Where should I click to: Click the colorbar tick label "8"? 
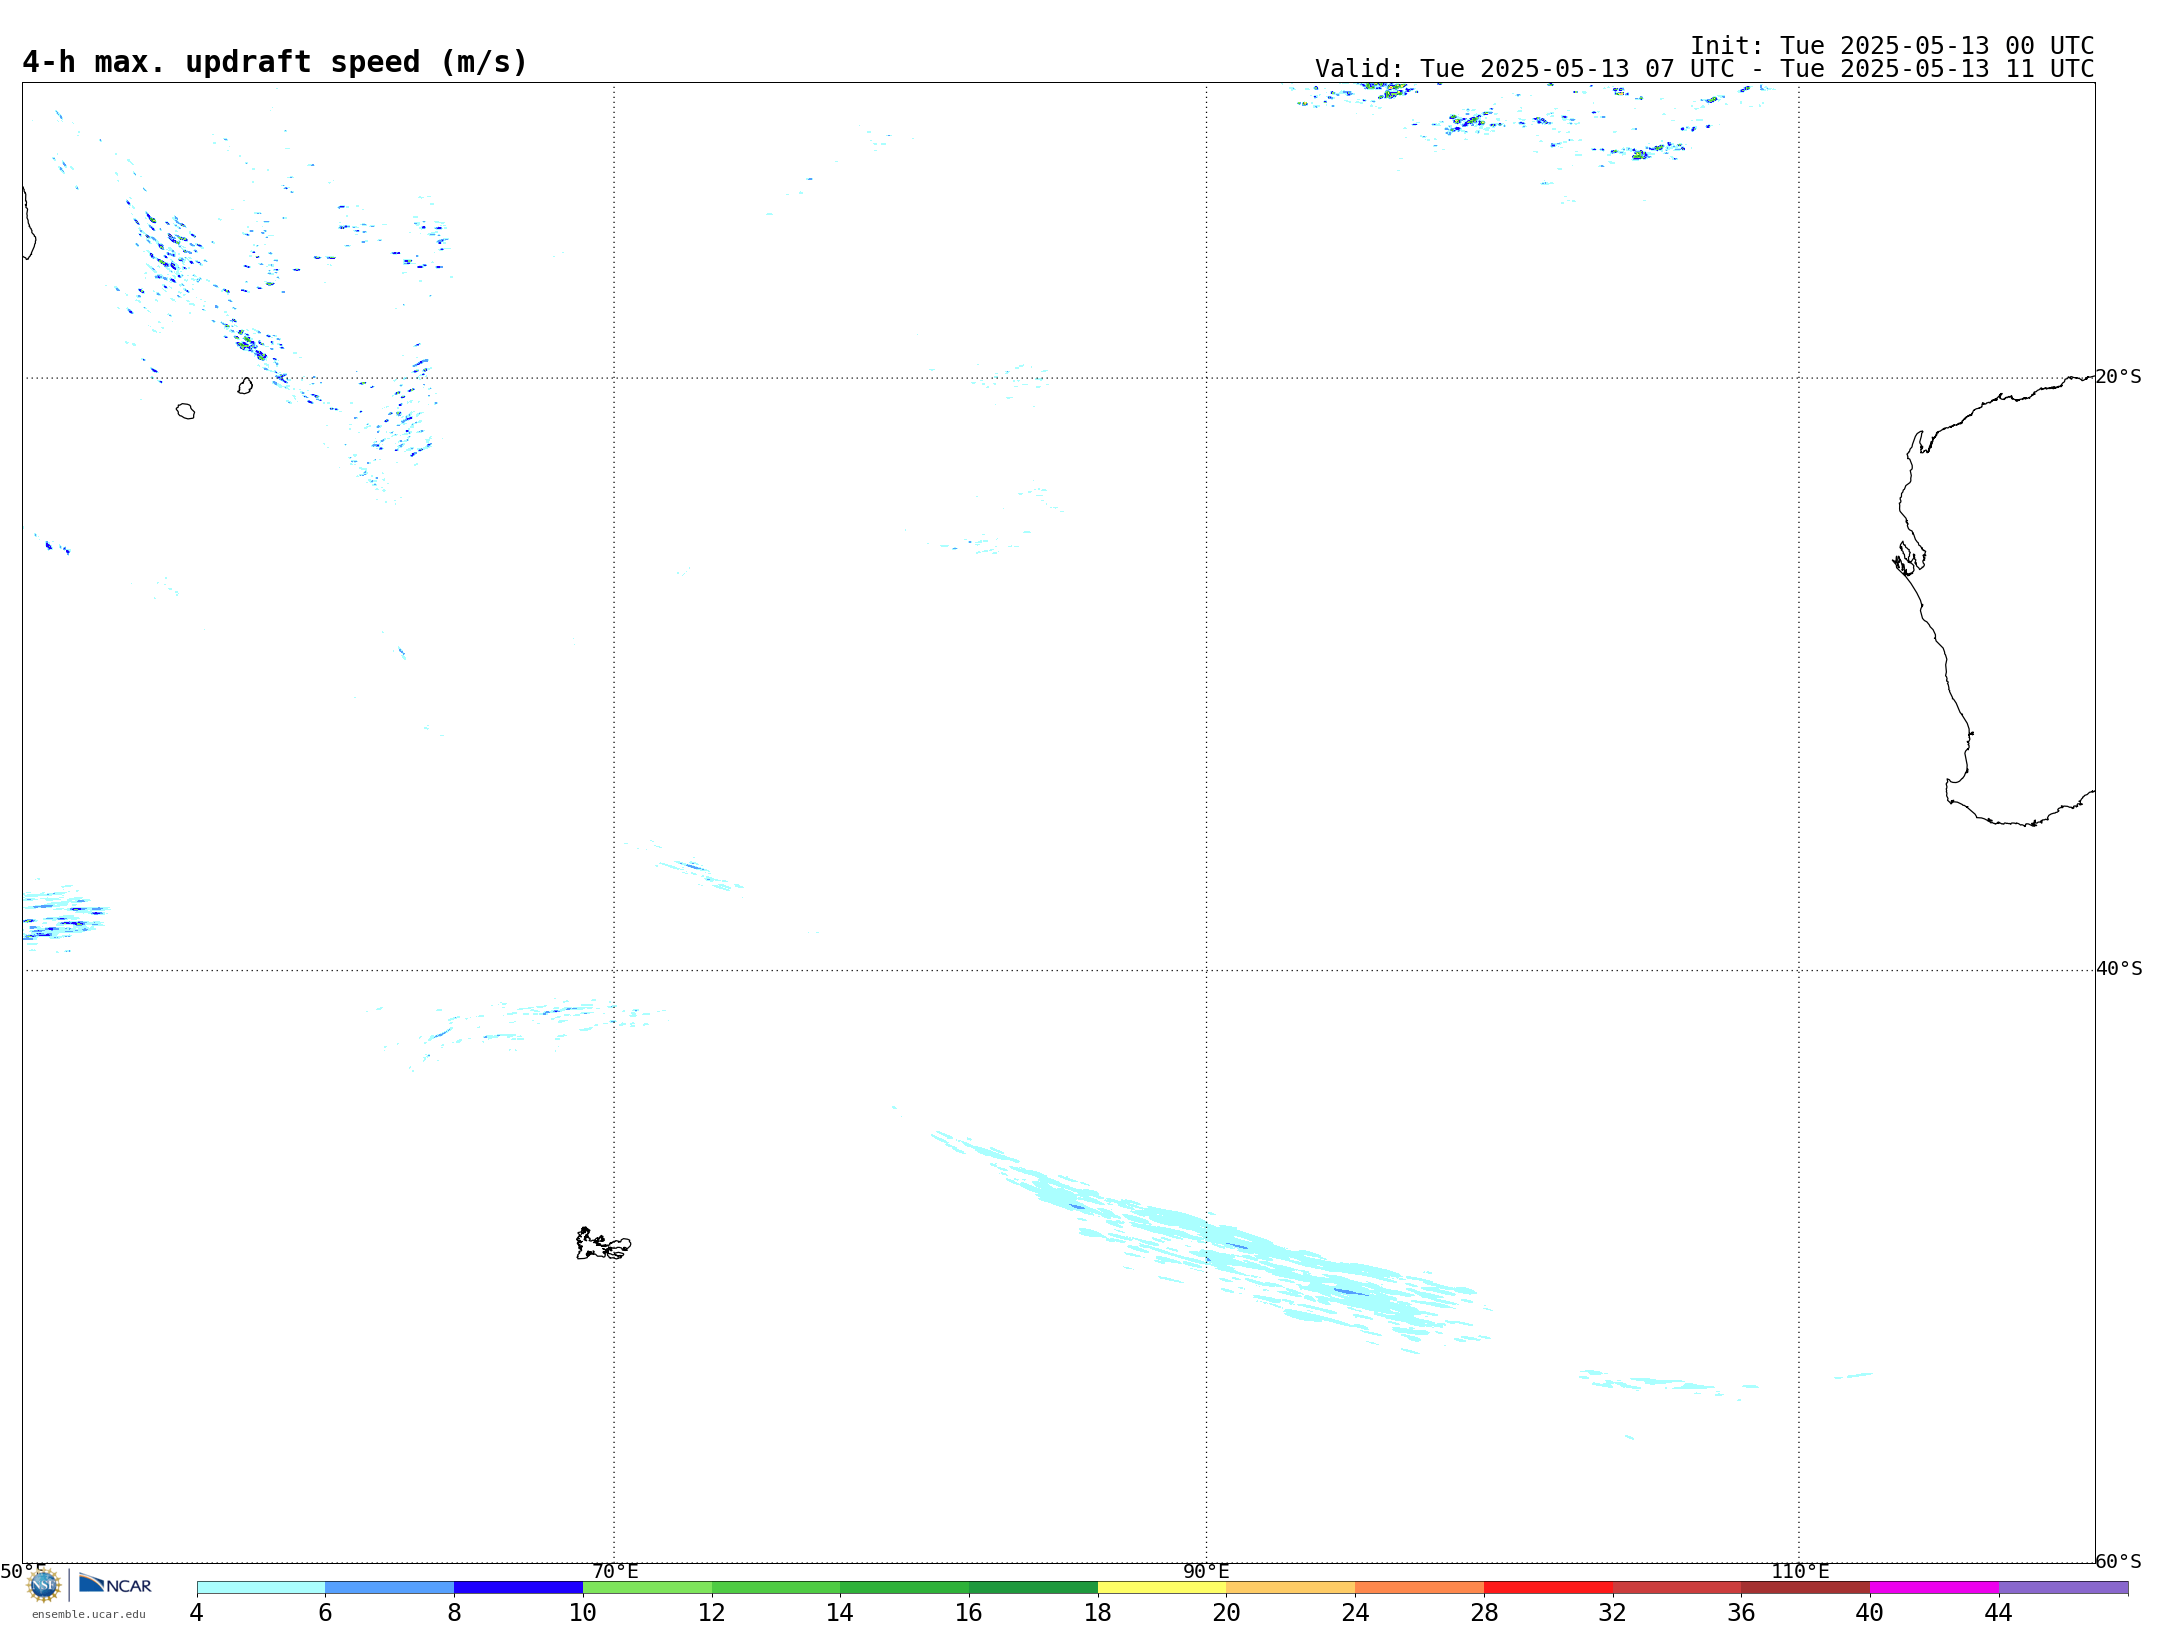click(454, 1613)
